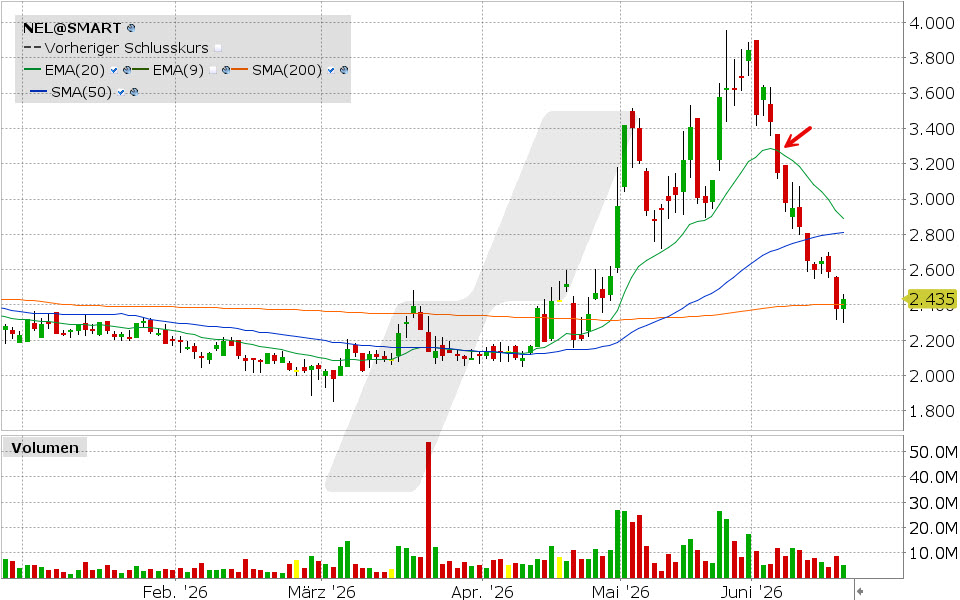Image resolution: width=960 pixels, height=600 pixels.
Task: Click the SMA(50) legend label
Action: [81, 92]
